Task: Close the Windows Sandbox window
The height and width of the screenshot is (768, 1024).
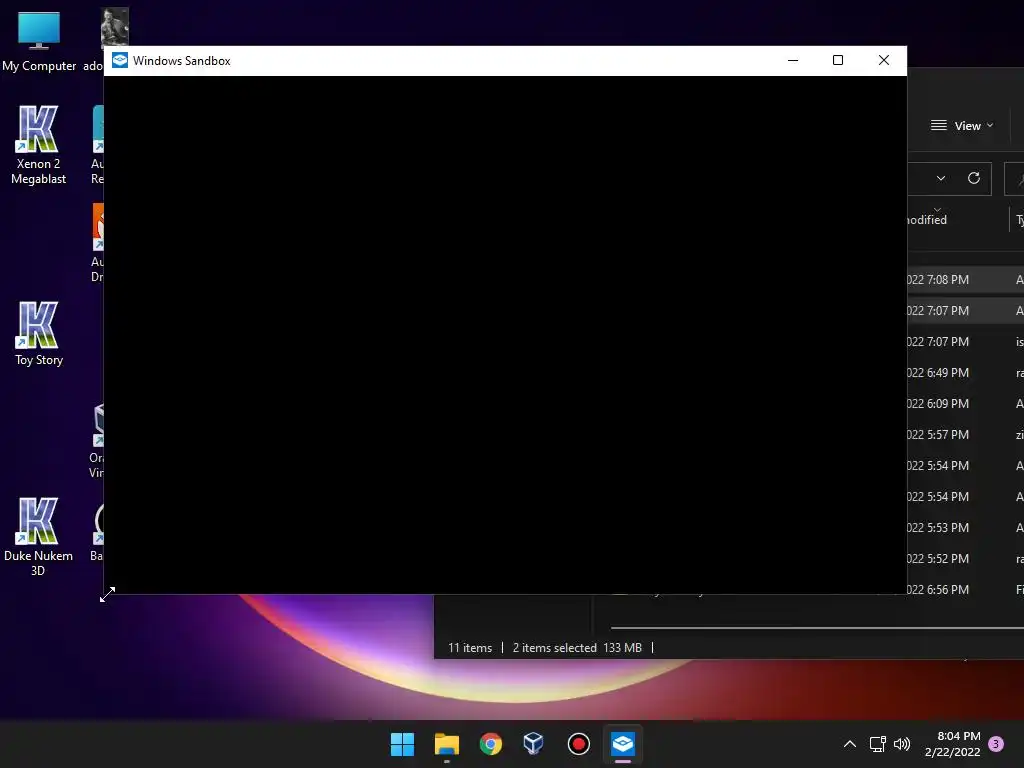Action: [x=884, y=61]
